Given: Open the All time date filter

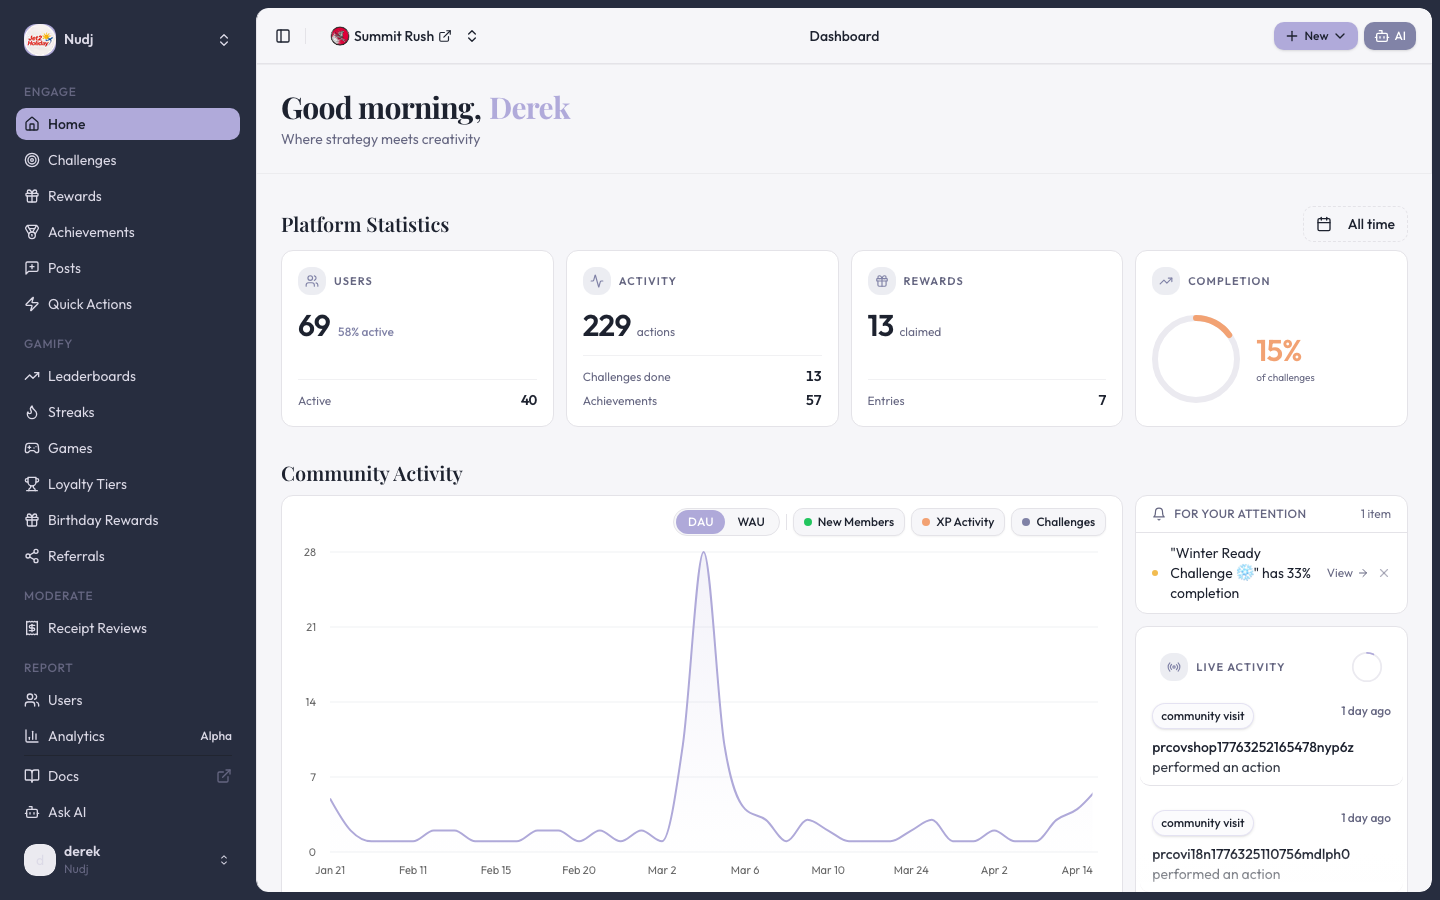Looking at the screenshot, I should tap(1355, 224).
